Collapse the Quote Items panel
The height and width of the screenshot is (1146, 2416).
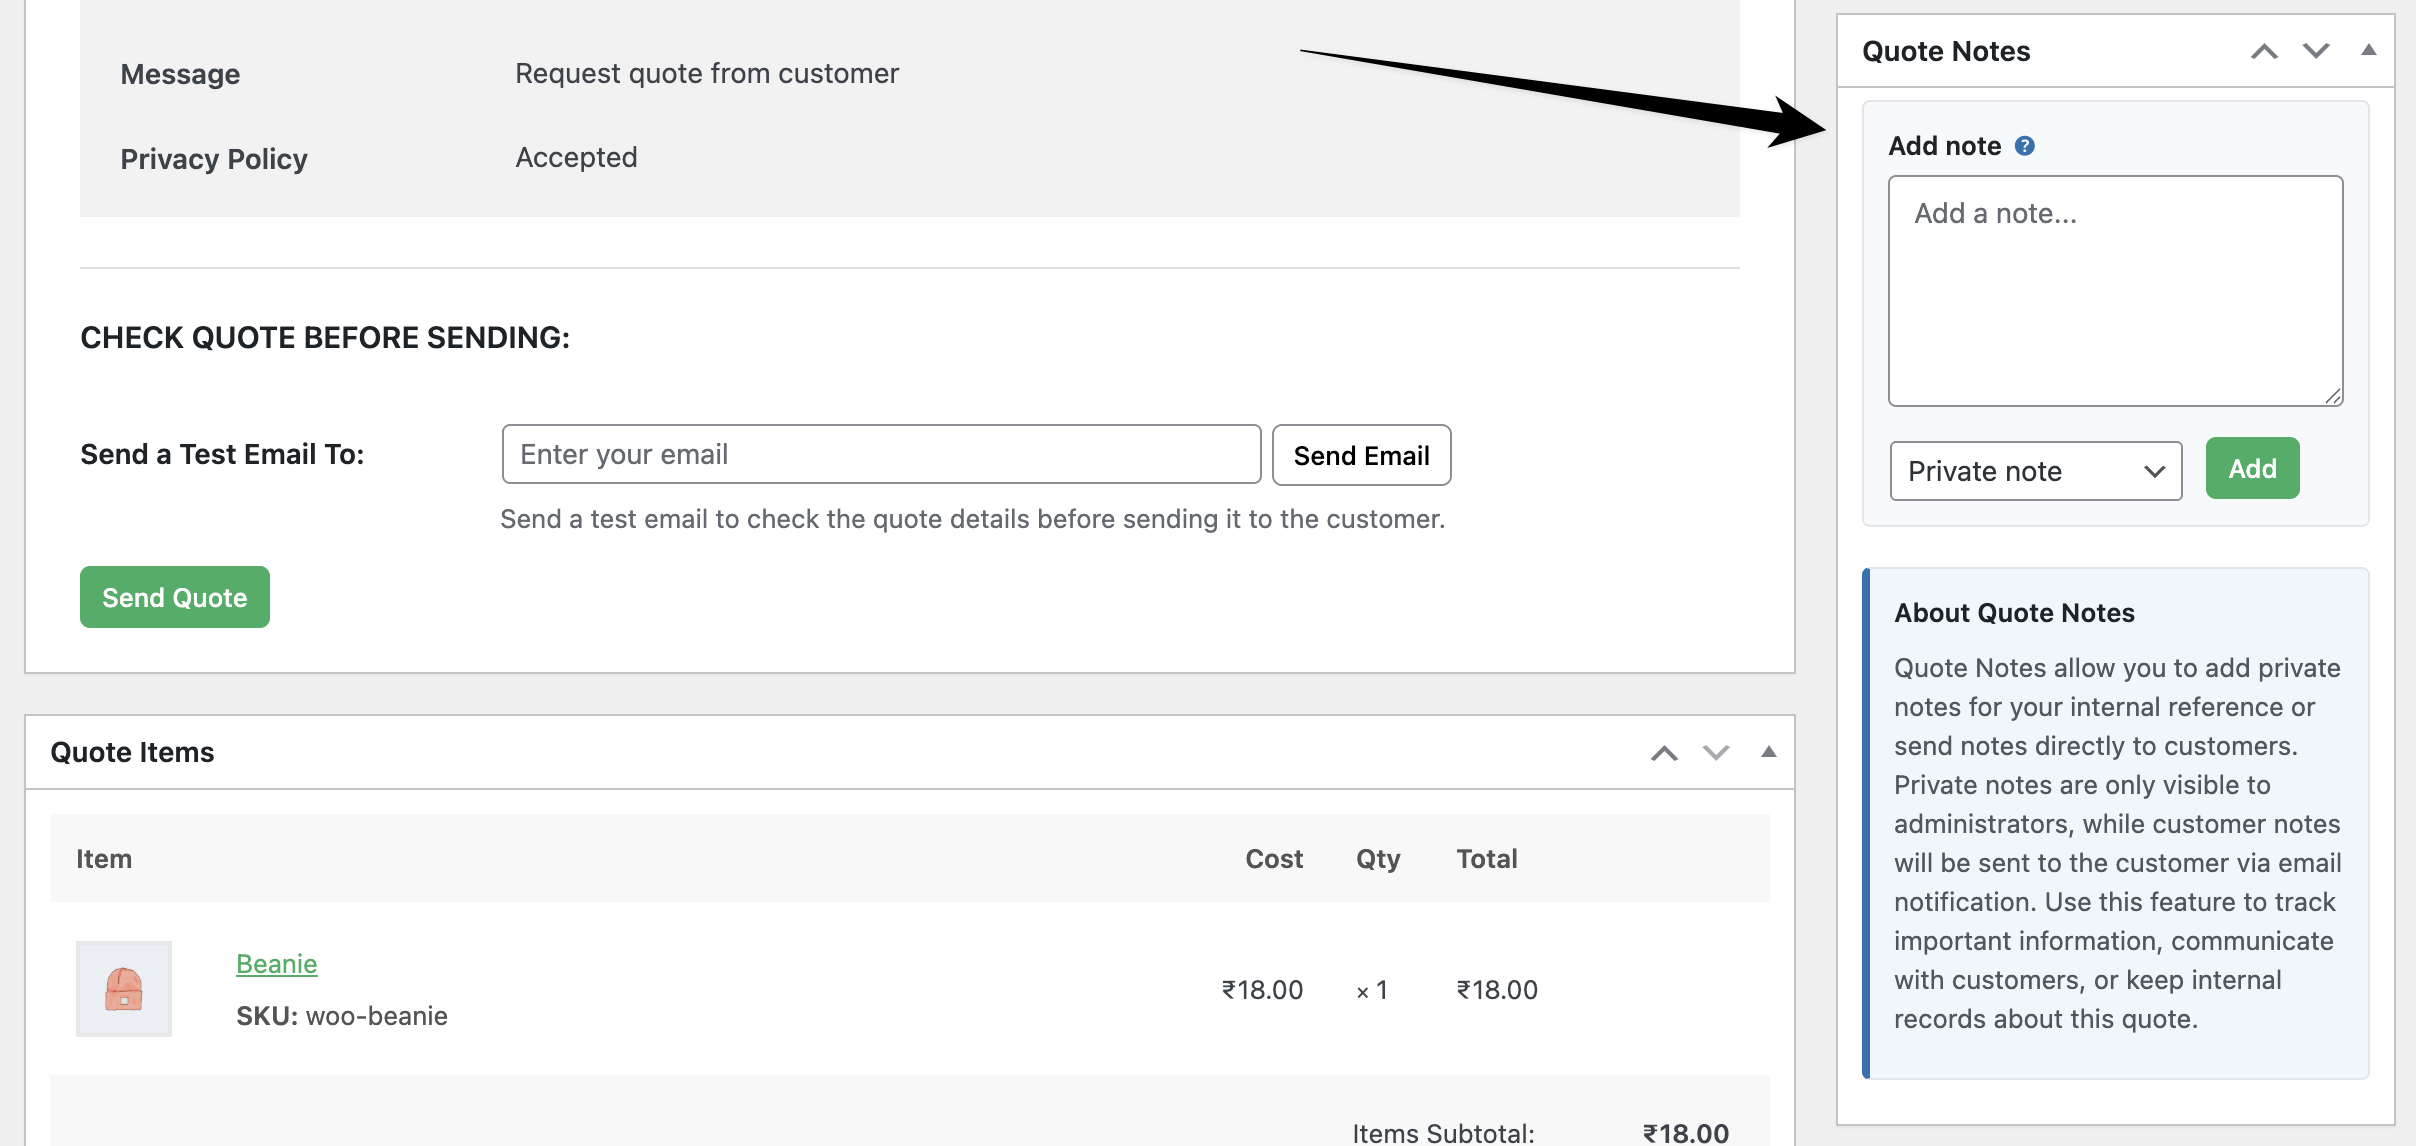(1768, 752)
